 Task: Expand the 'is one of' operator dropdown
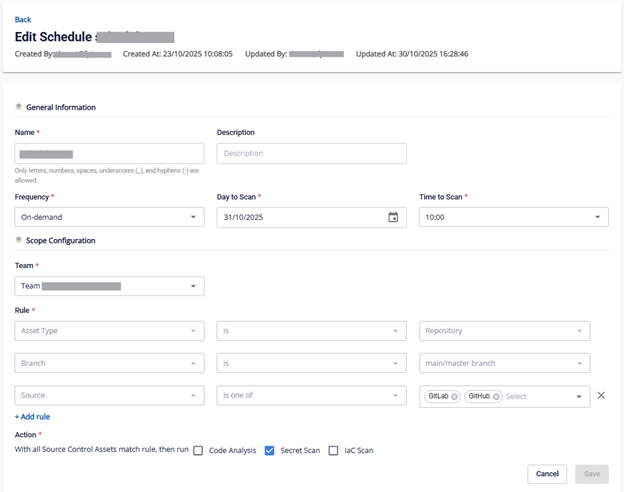coord(311,396)
